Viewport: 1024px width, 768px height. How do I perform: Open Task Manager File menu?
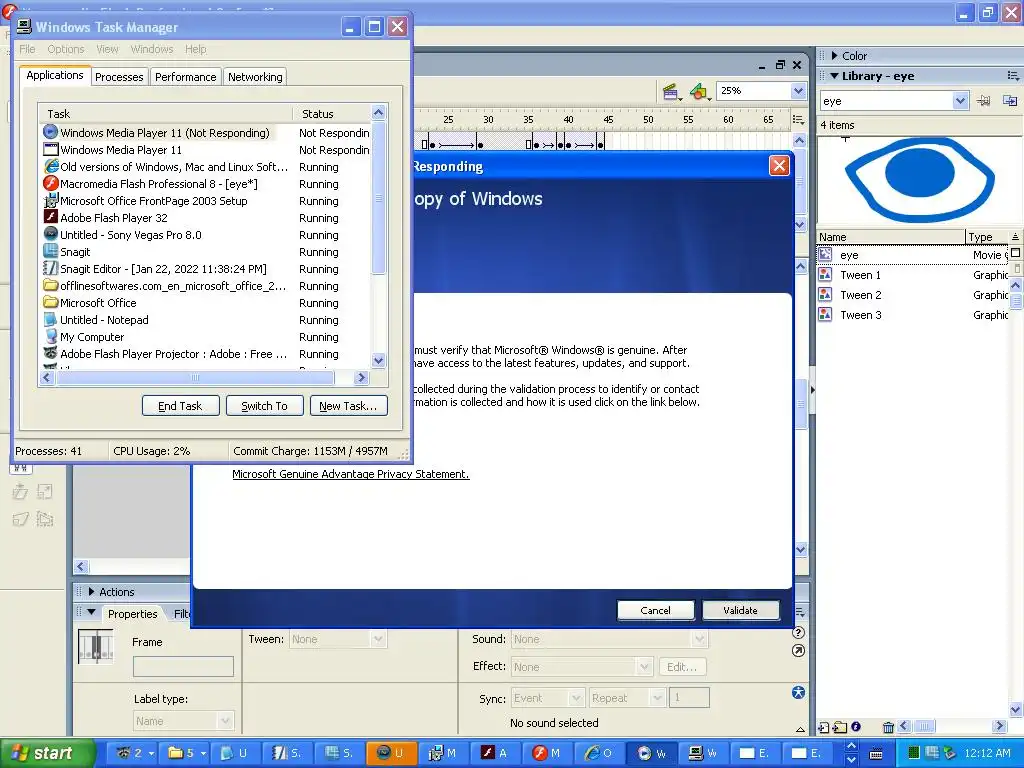27,49
